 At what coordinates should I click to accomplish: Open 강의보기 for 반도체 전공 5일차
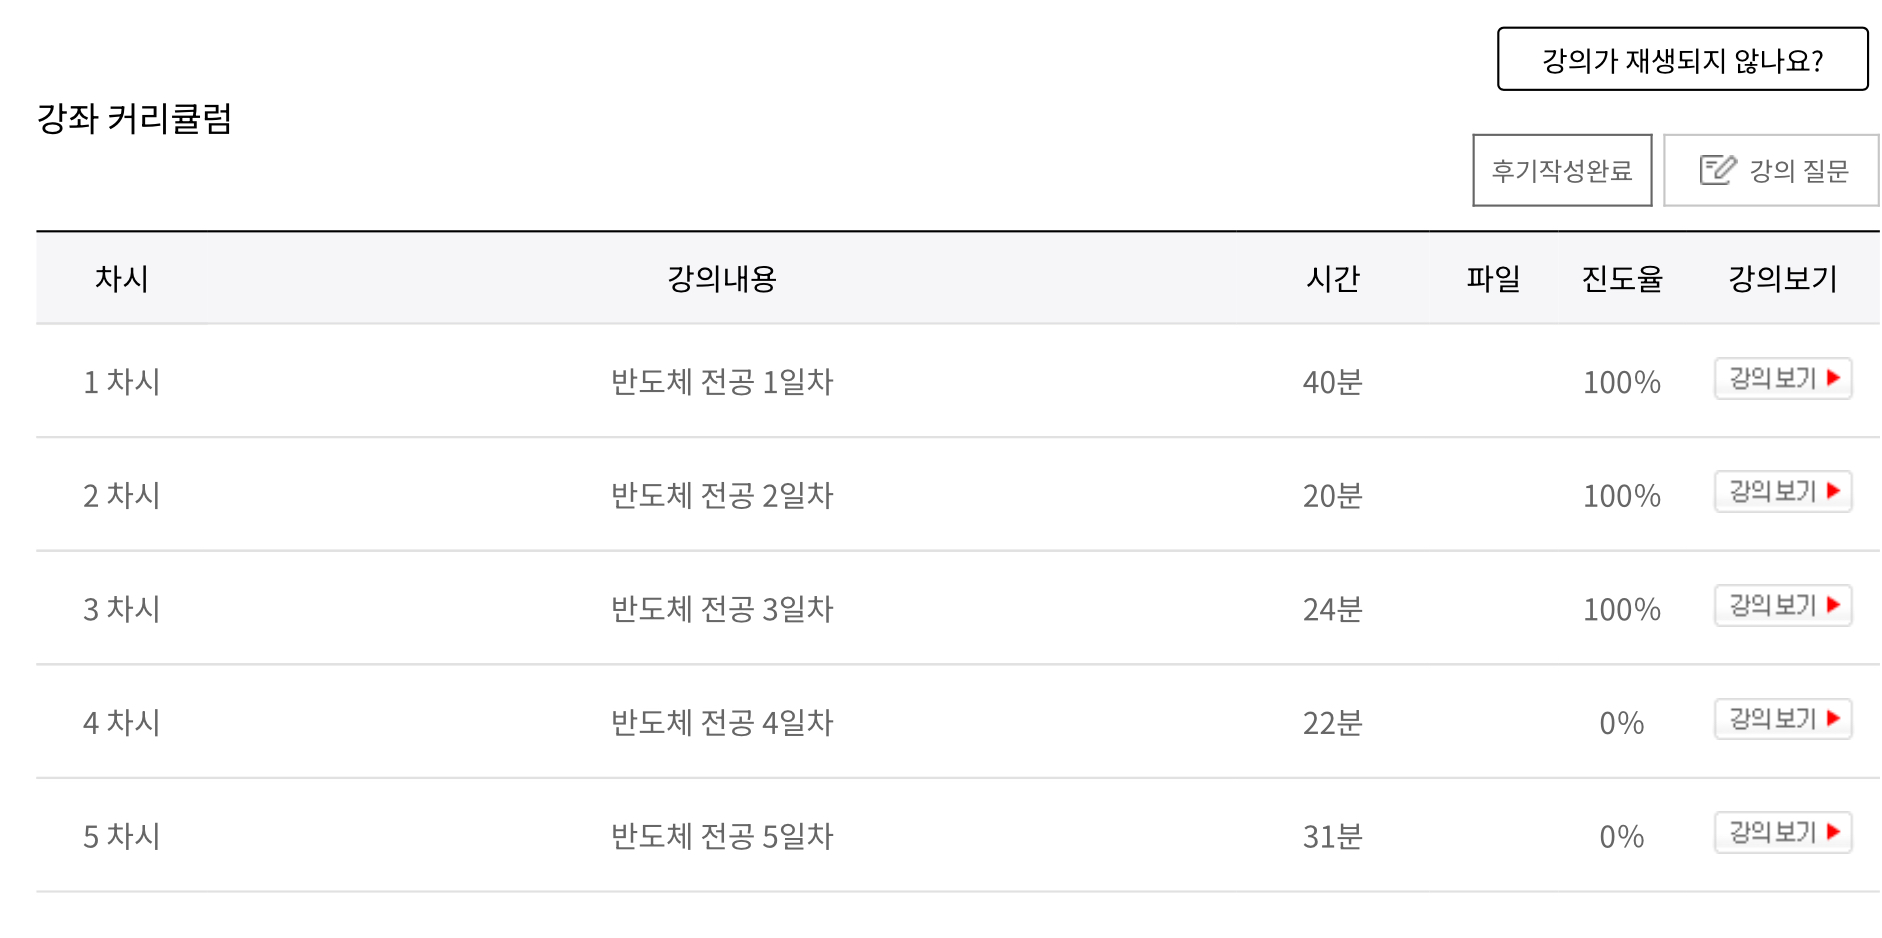(x=1783, y=833)
